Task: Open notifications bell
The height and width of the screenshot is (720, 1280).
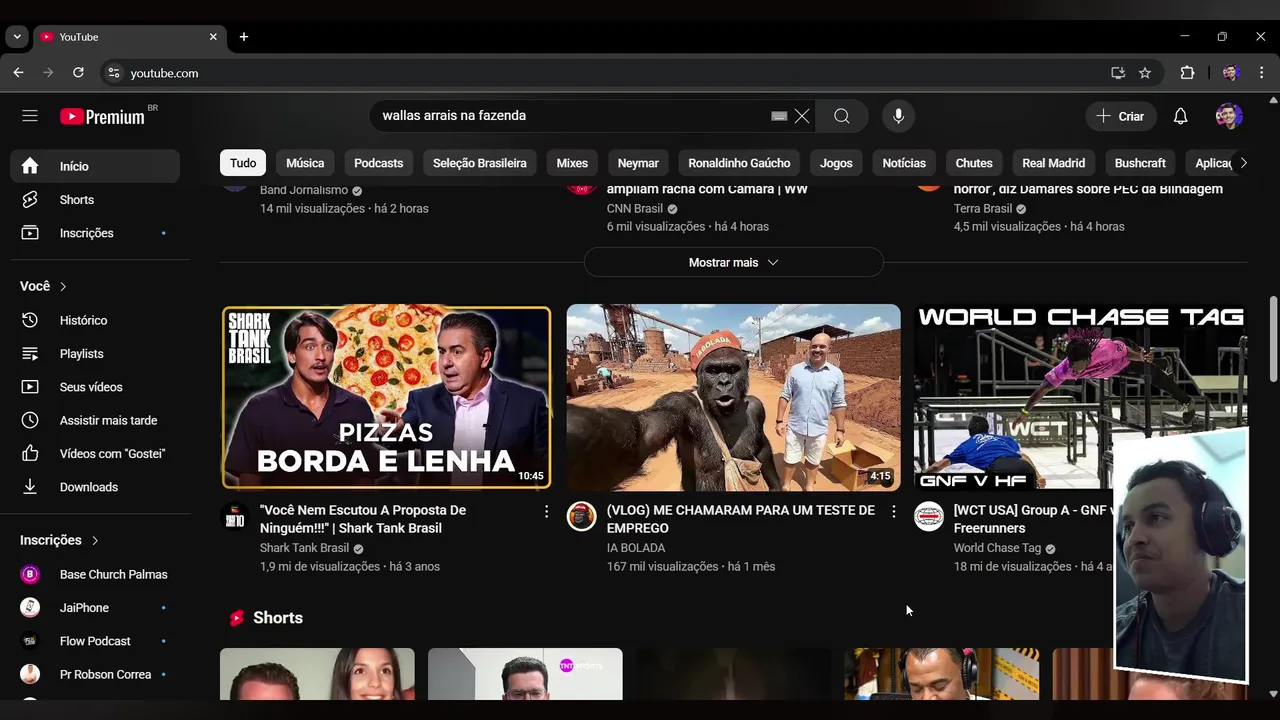Action: [1180, 116]
